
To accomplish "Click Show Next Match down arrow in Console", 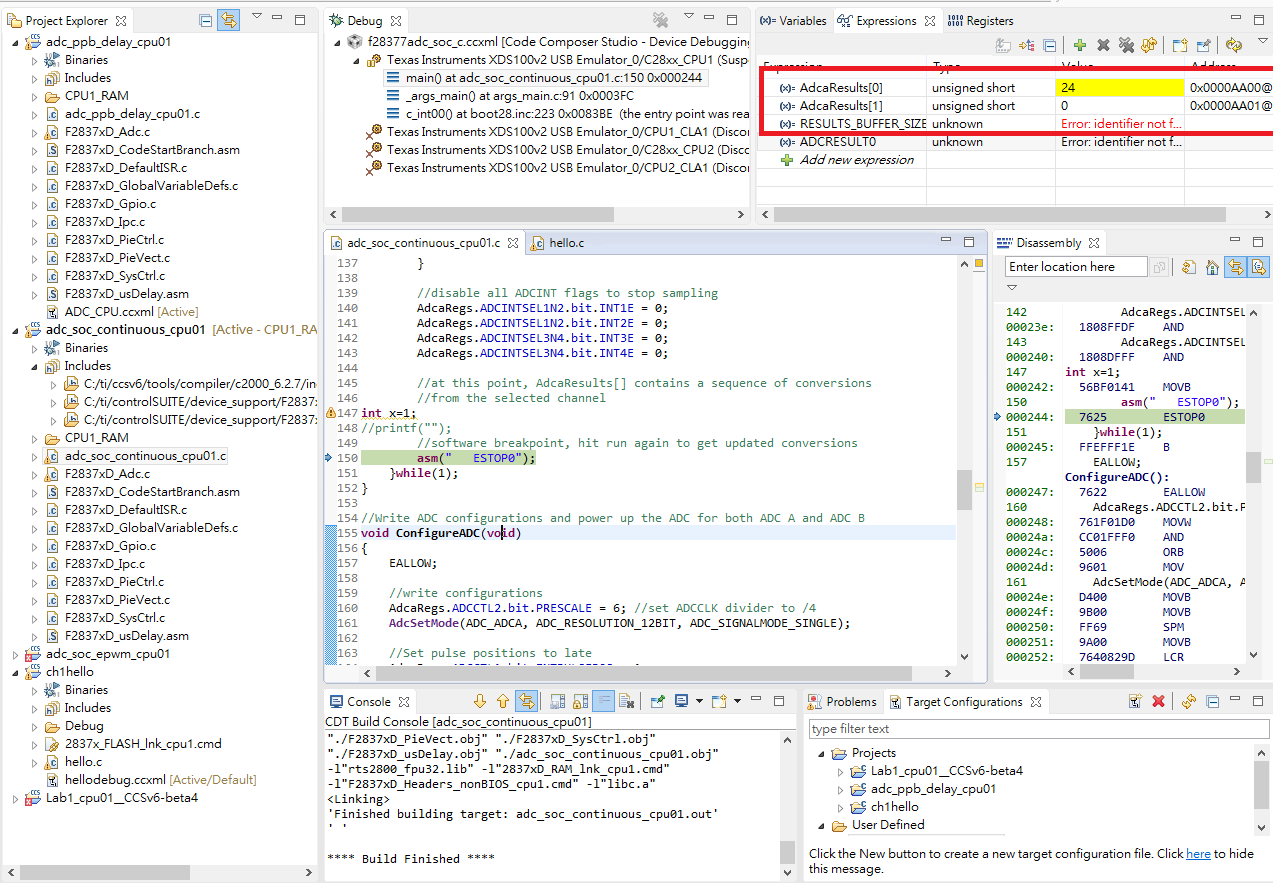I will click(479, 702).
